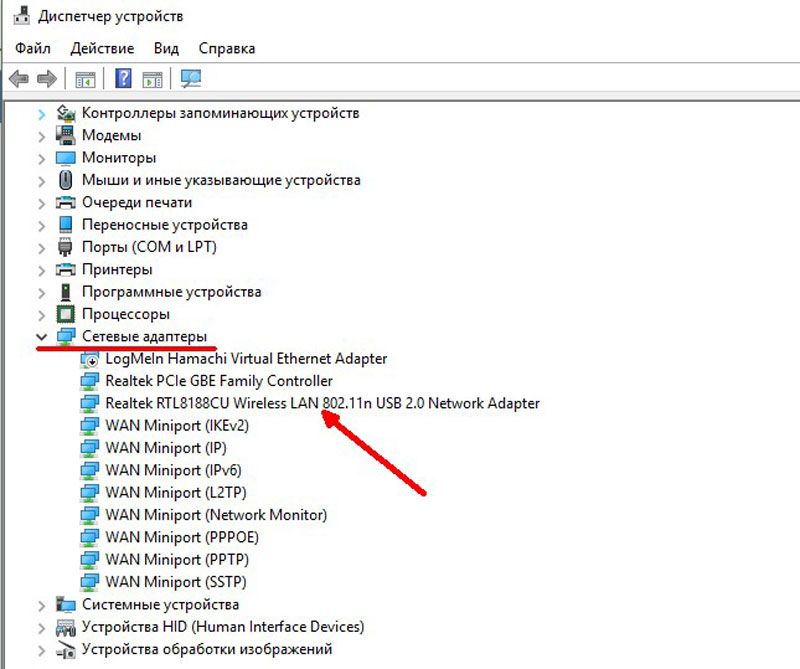This screenshot has width=800, height=669.
Task: Click the RTL8188CU wireless adapter icon
Action: pos(89,404)
